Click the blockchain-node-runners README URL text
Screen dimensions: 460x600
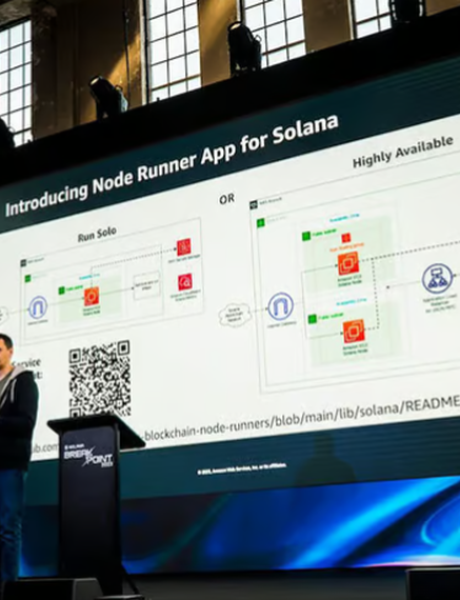(x=302, y=419)
